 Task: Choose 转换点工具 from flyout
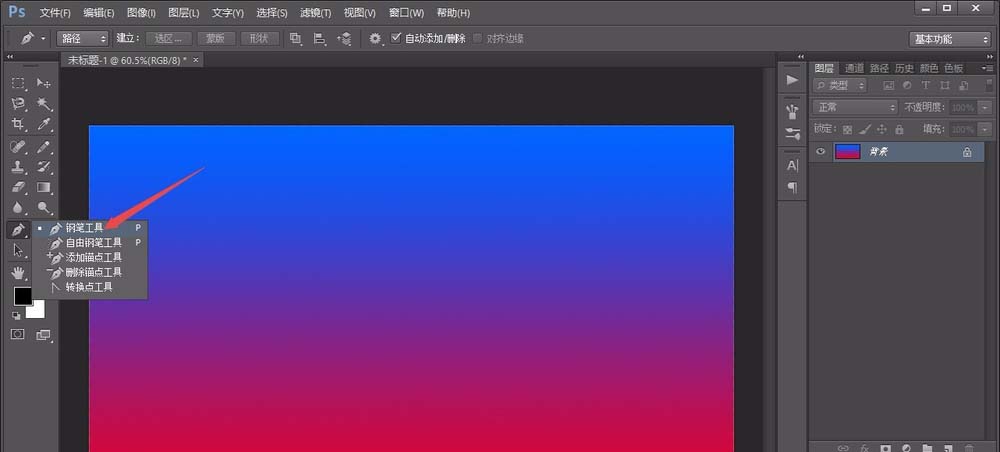[89, 287]
